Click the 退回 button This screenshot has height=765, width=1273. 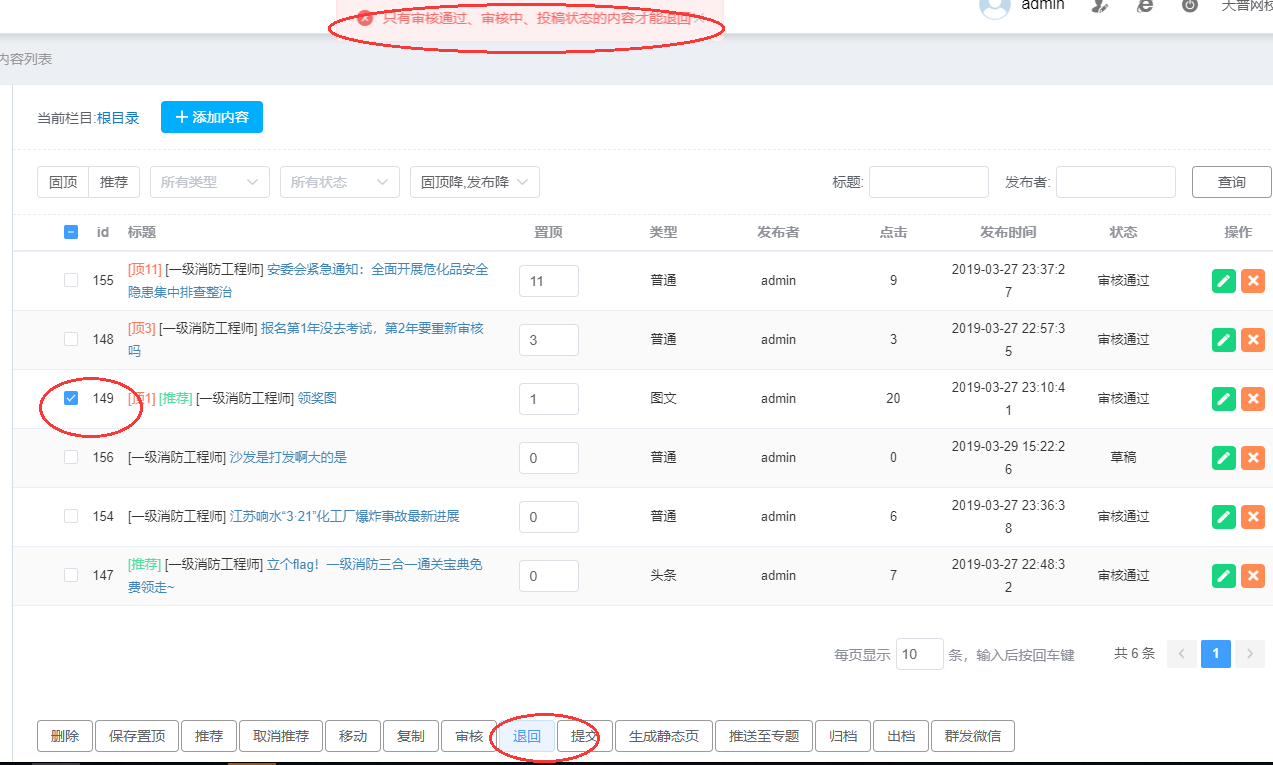pos(527,736)
